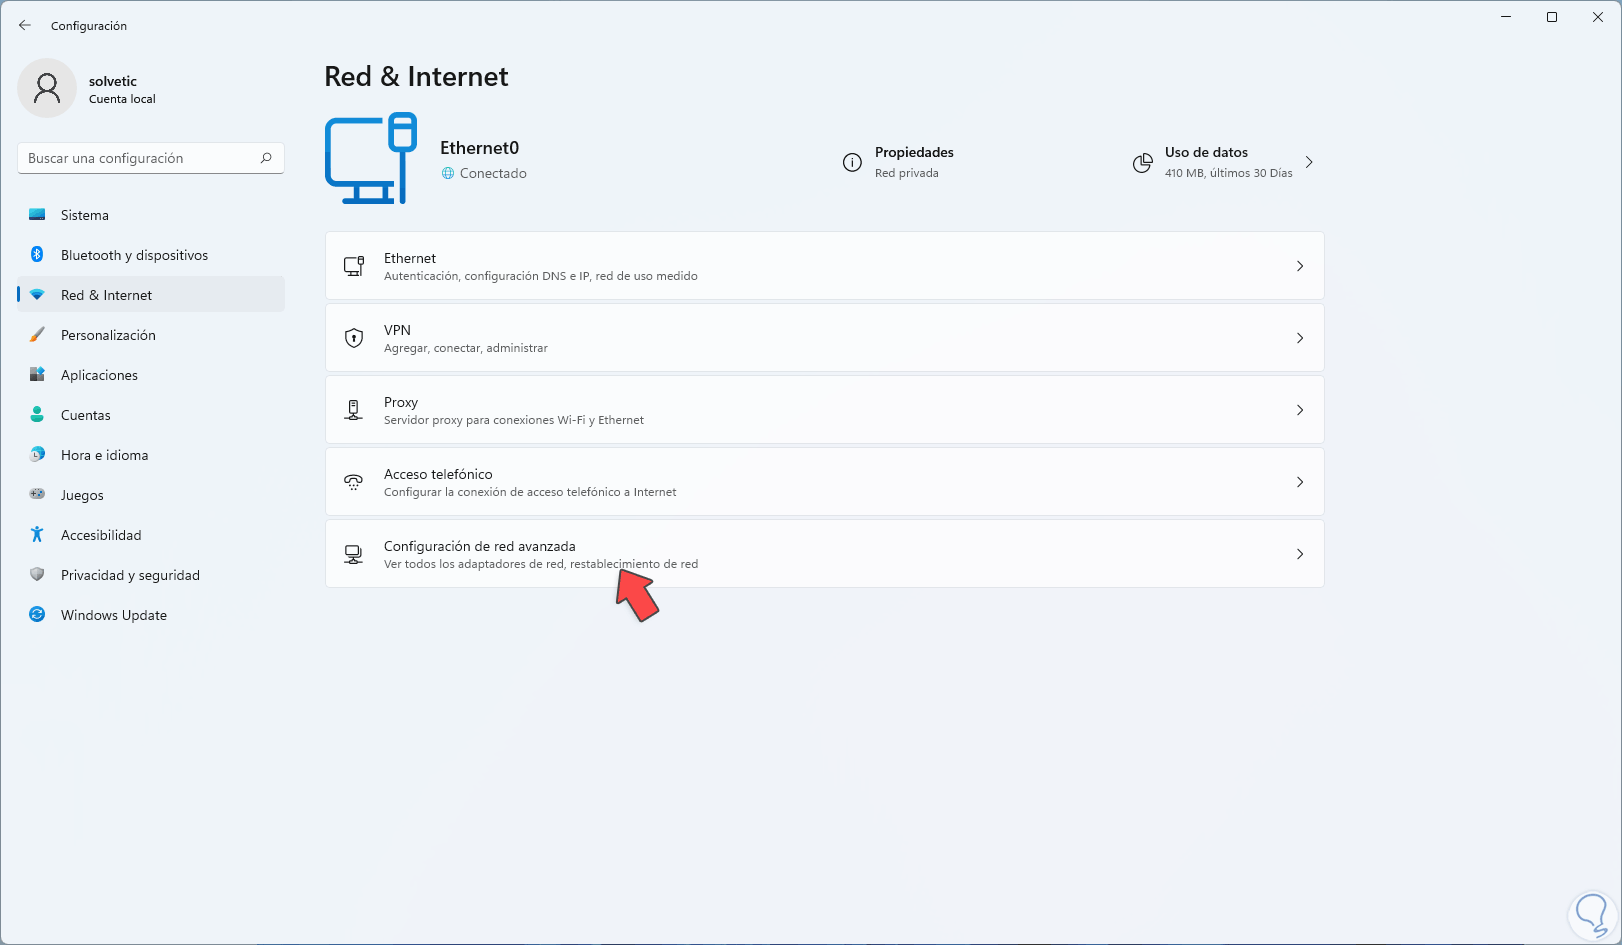Click the Ethernet row monitor icon
This screenshot has width=1622, height=945.
click(x=354, y=266)
